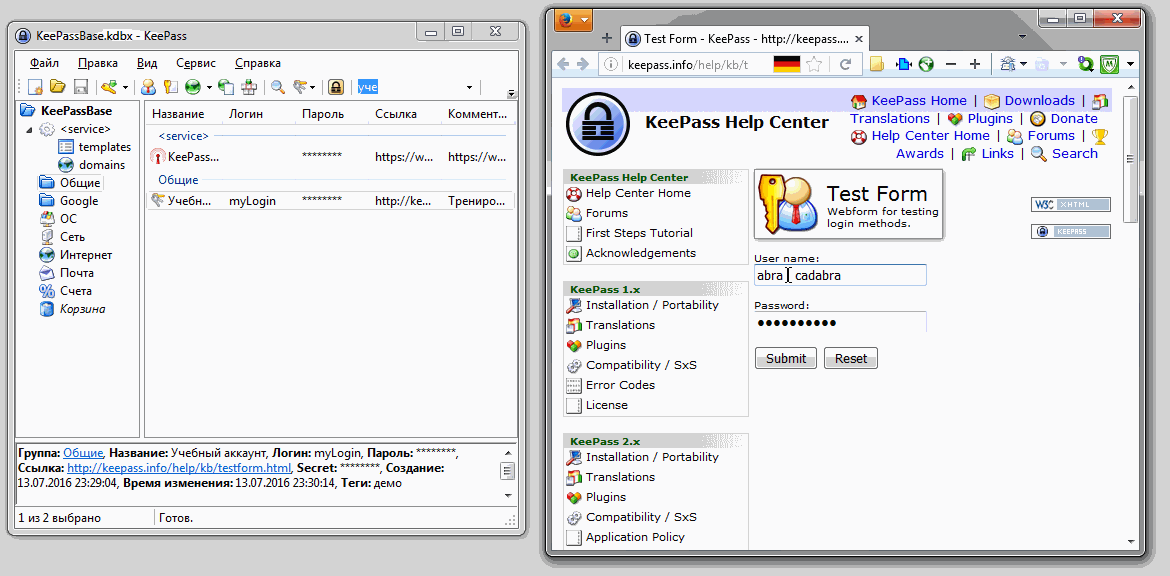1170x576 pixels.
Task: Zoom in with the plus browser toolbar button
Action: pyautogui.click(x=975, y=64)
